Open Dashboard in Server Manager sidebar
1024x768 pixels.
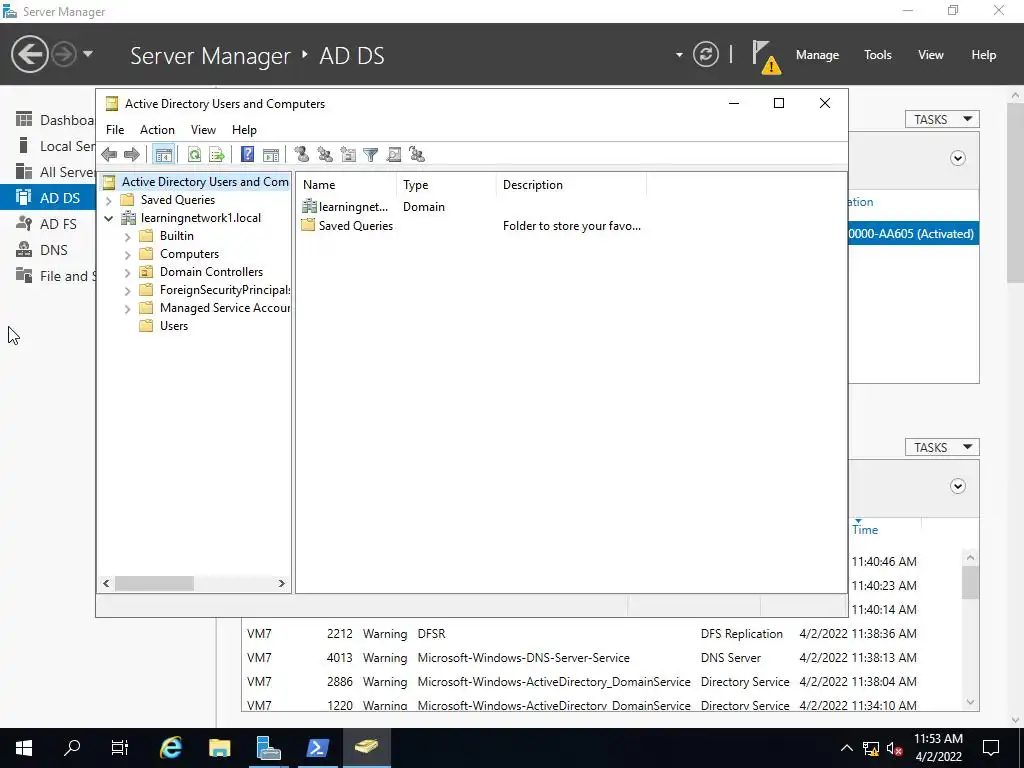click(56, 120)
